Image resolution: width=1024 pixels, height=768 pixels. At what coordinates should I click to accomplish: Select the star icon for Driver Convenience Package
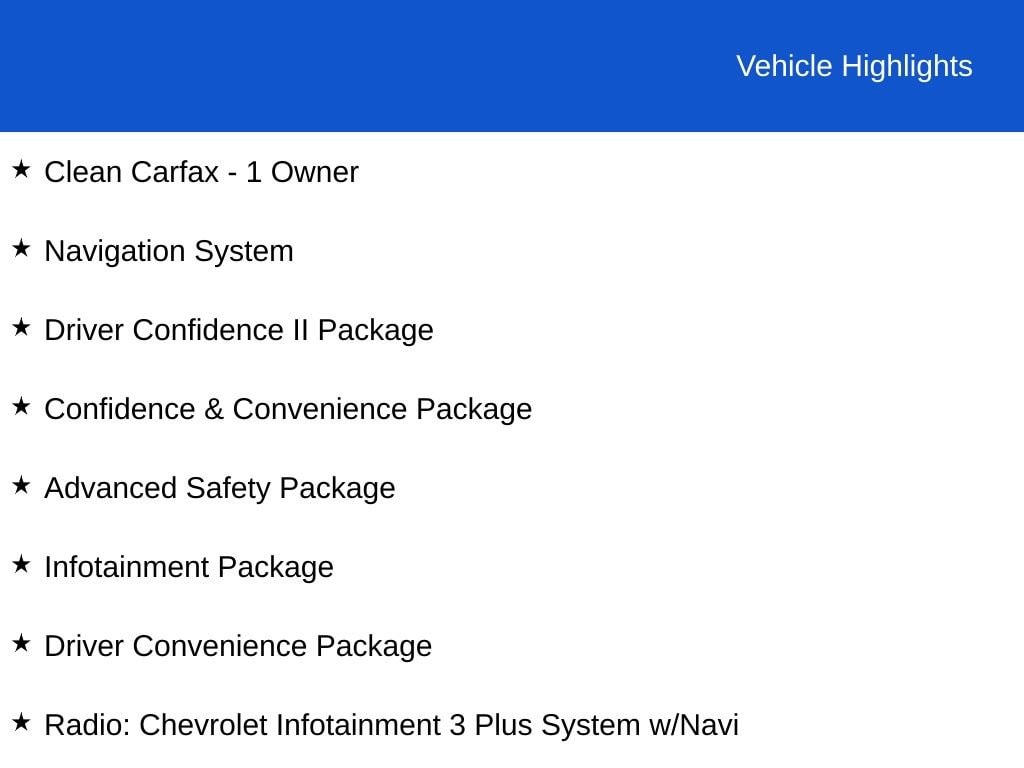point(21,643)
